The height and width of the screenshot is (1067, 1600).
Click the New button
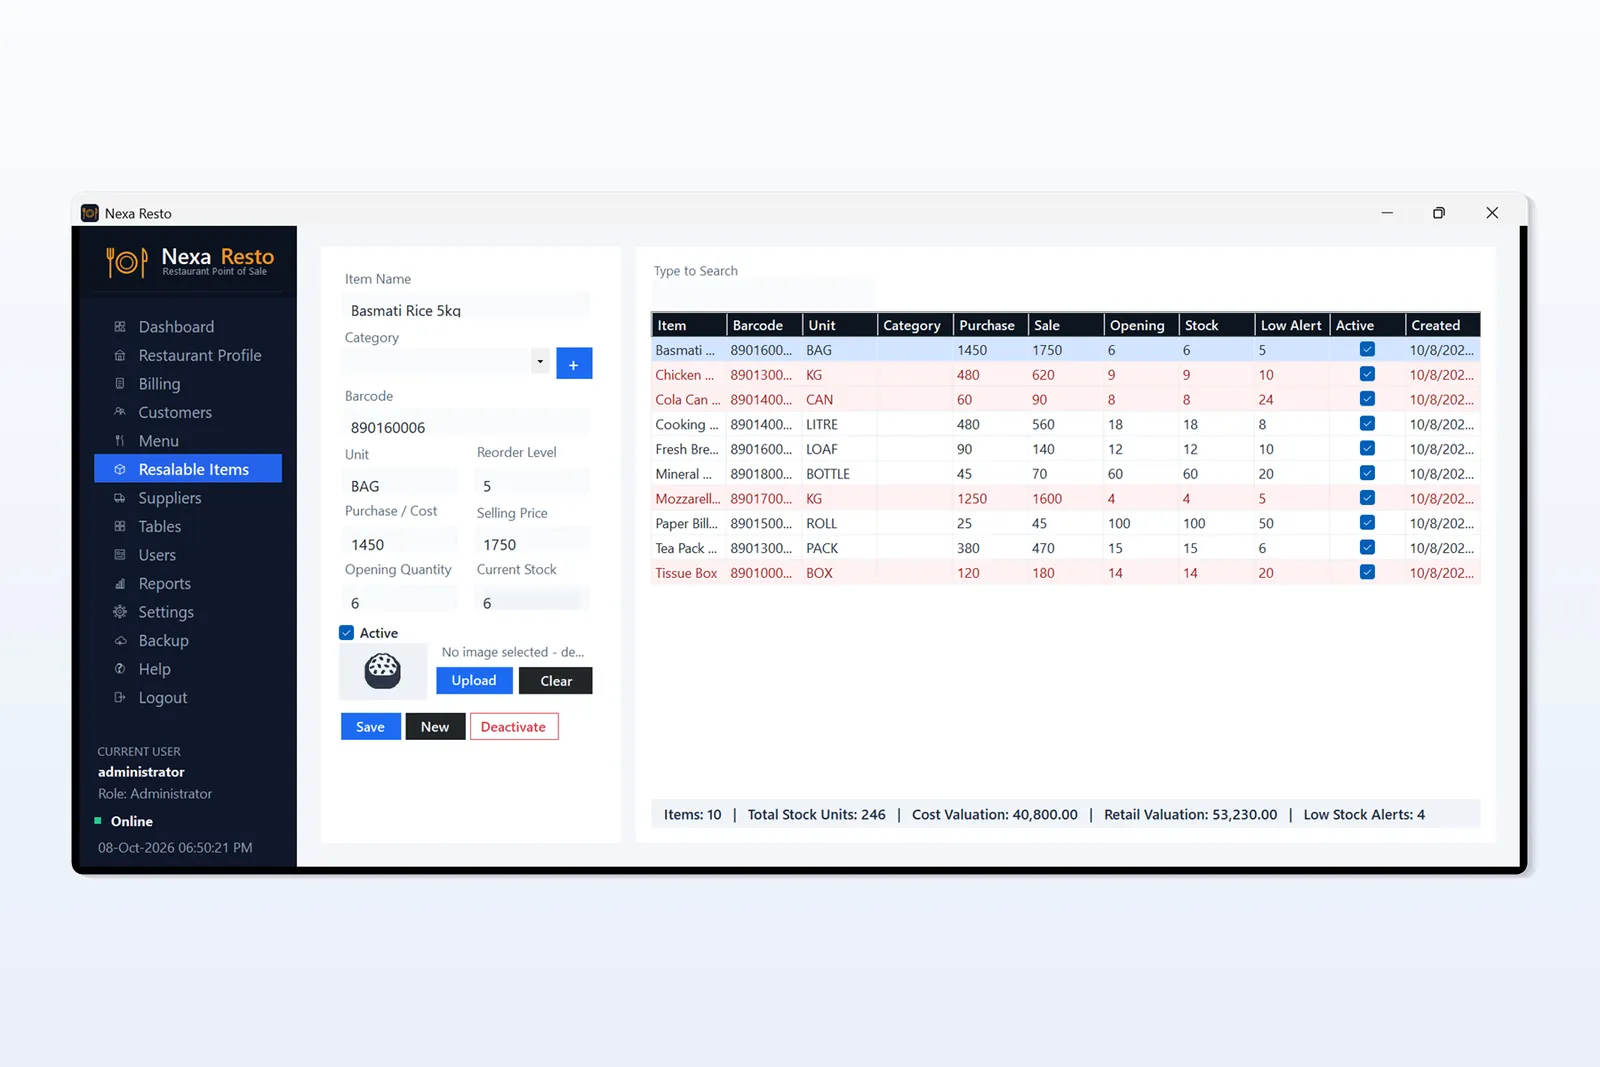point(435,727)
